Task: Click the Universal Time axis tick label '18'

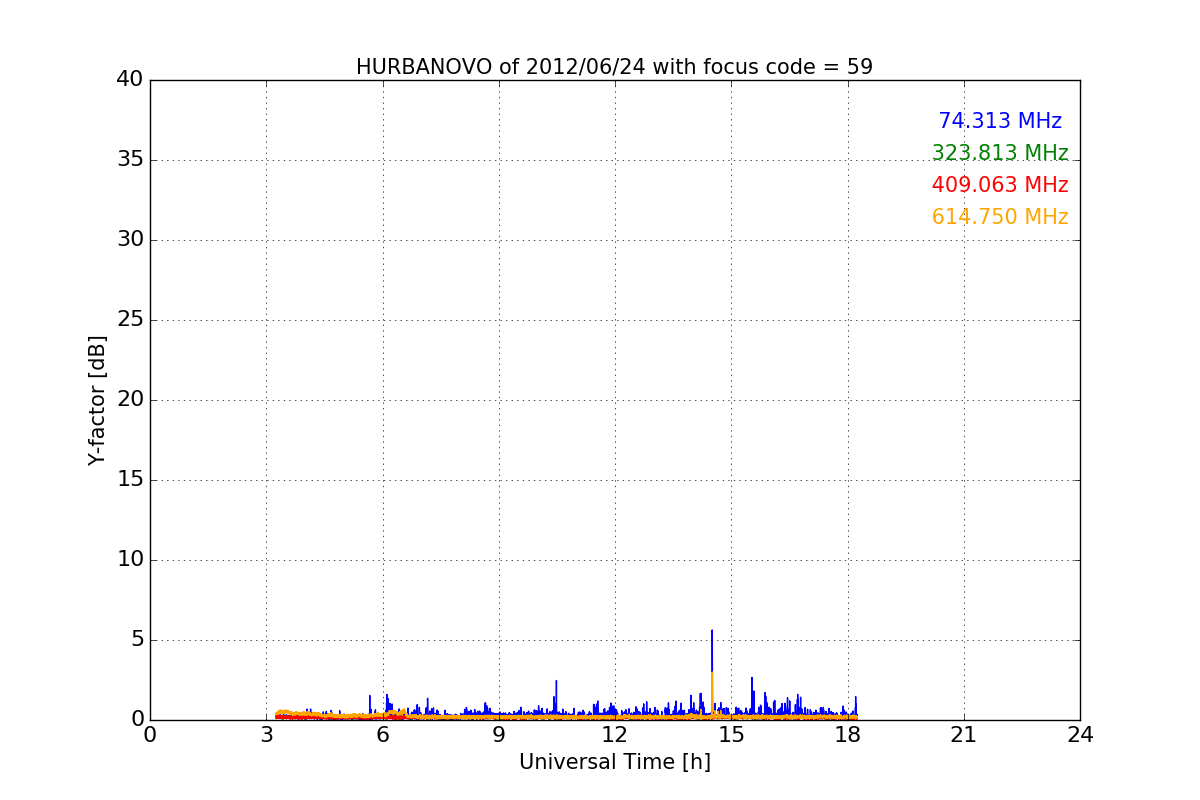Action: tap(848, 735)
